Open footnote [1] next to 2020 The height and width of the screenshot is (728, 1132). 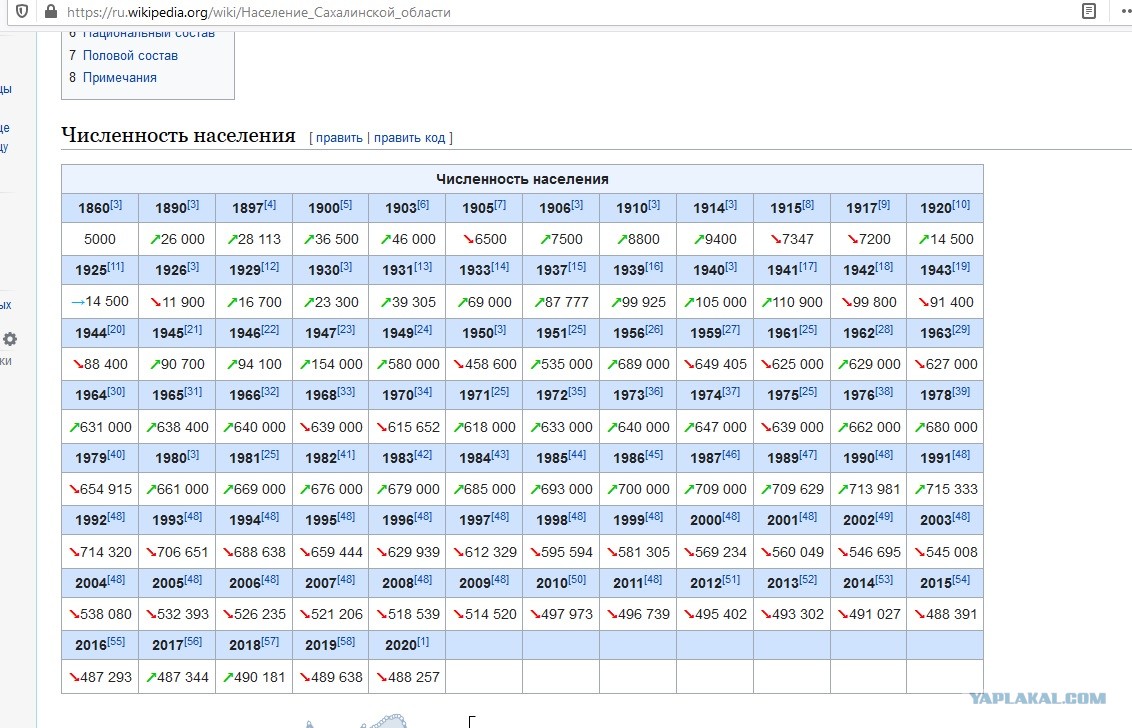pos(423,641)
